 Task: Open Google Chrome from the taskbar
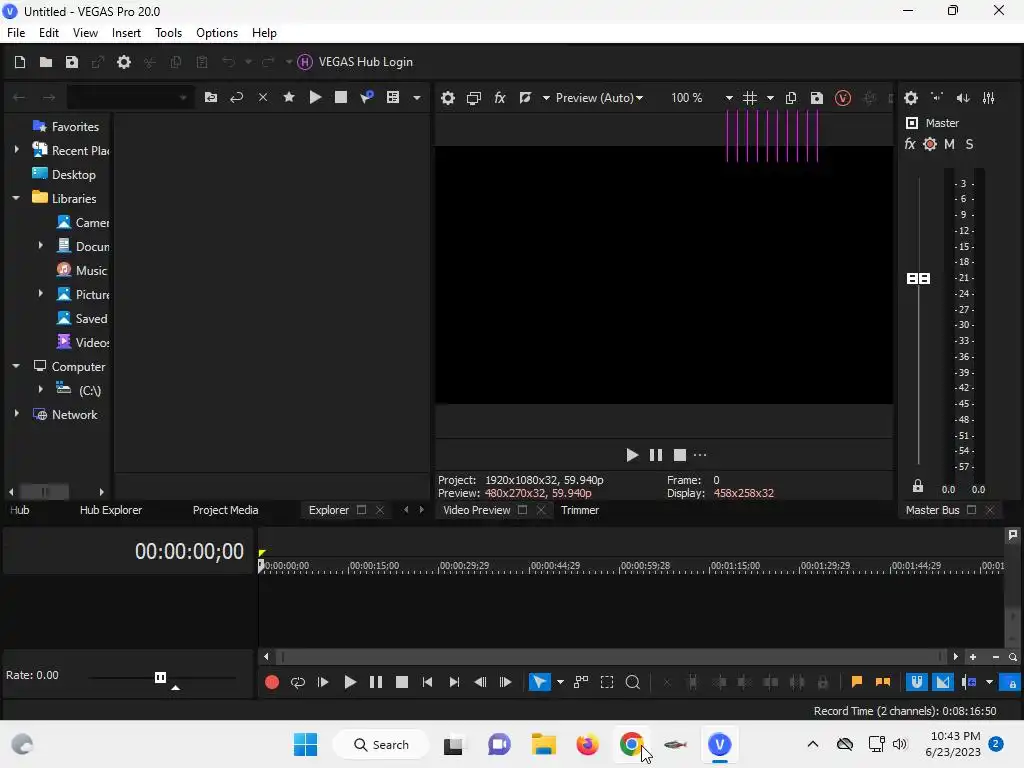(632, 744)
